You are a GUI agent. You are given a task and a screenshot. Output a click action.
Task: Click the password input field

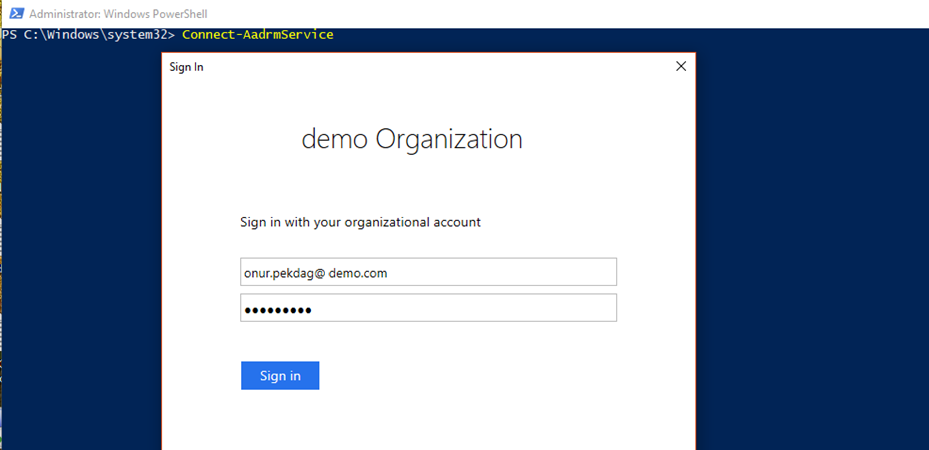tap(428, 308)
